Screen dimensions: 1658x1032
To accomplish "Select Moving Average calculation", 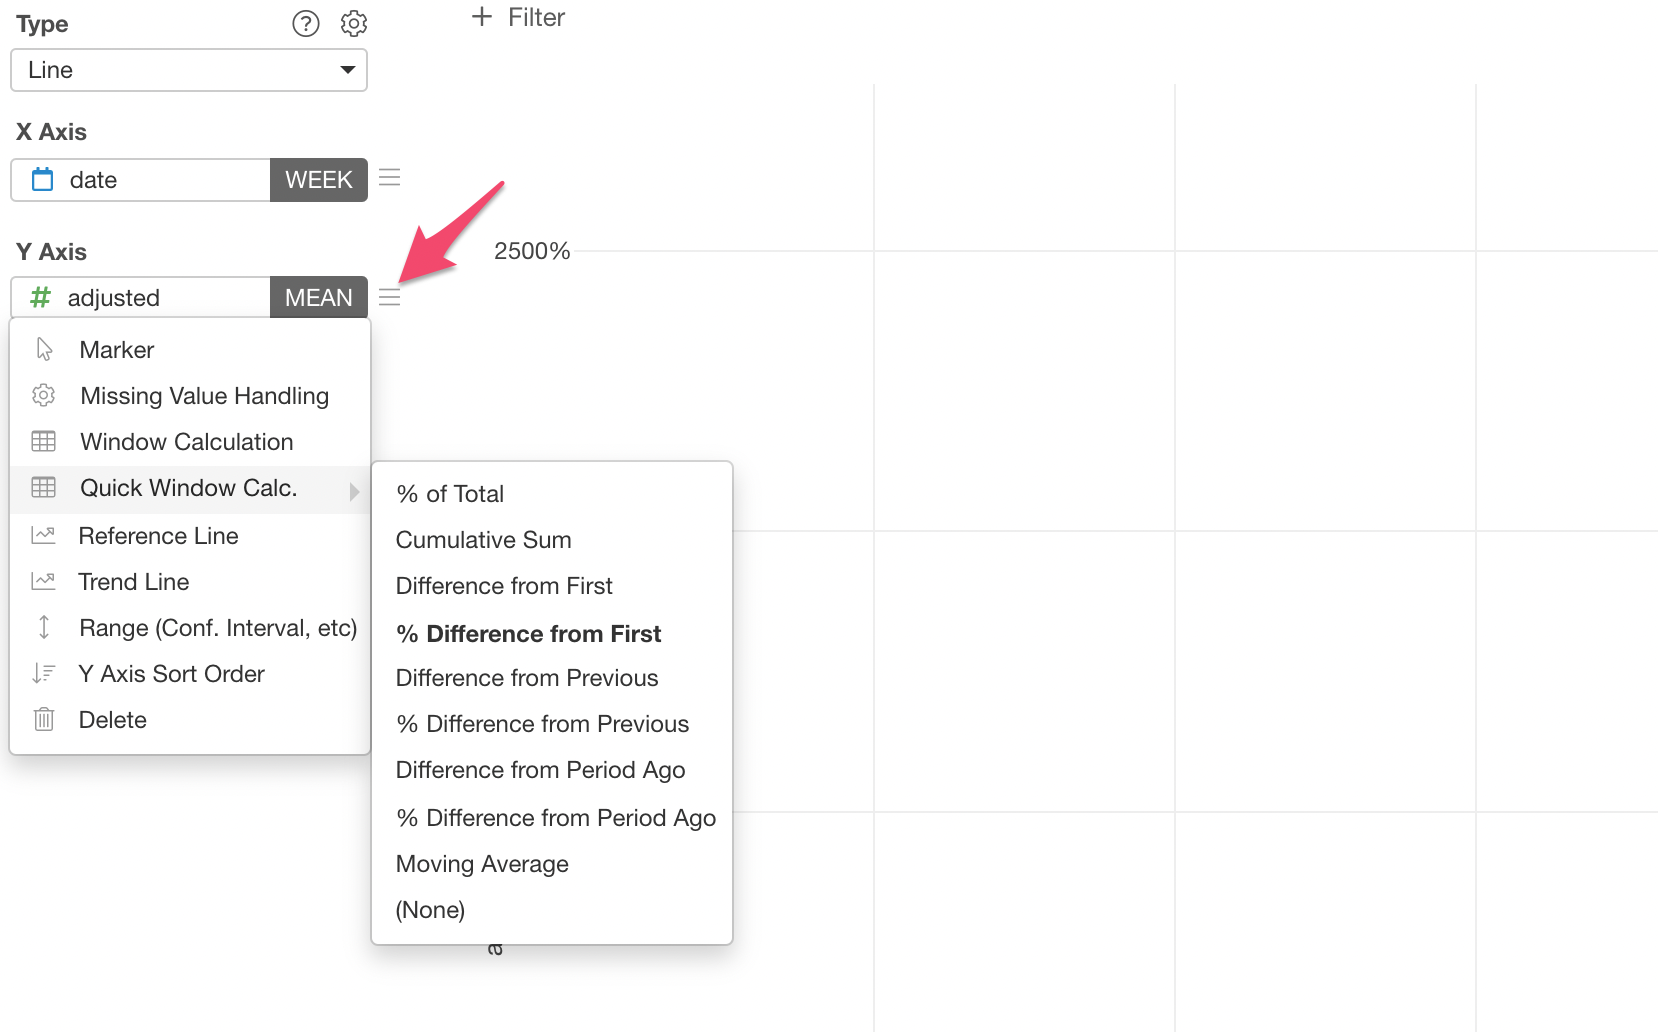I will [482, 864].
